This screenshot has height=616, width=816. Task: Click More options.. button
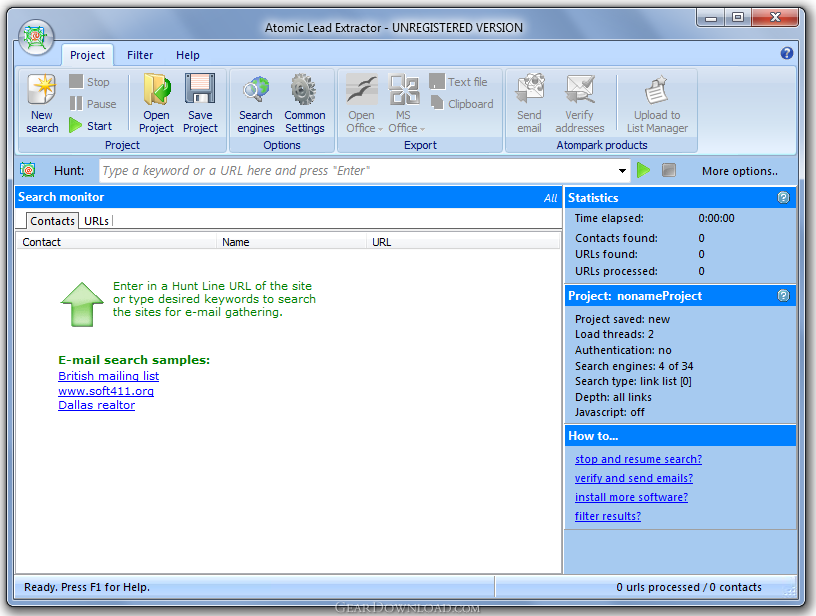coord(740,171)
